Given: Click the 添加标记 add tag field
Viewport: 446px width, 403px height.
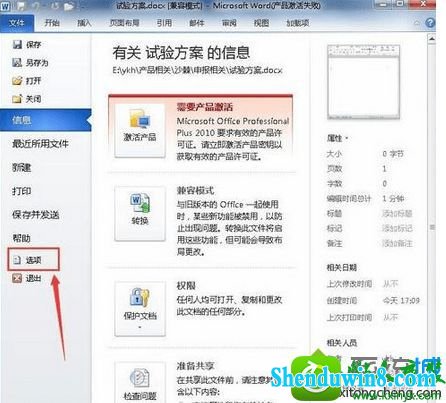Looking at the screenshot, I should (397, 228).
